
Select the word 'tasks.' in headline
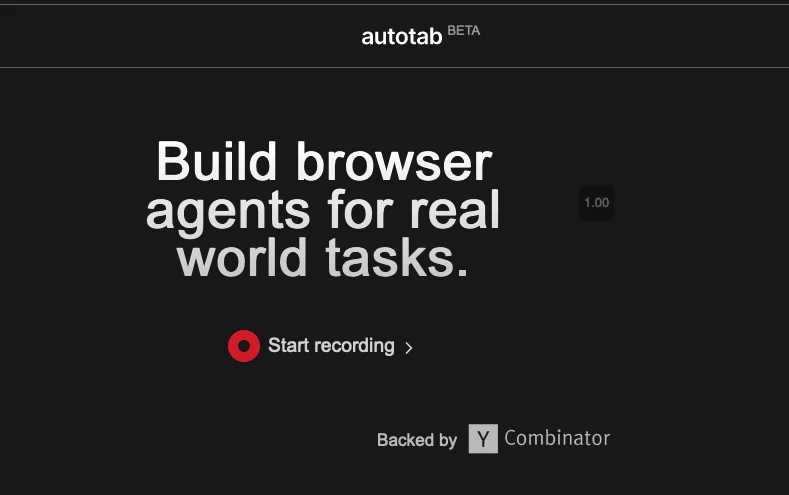click(397, 258)
